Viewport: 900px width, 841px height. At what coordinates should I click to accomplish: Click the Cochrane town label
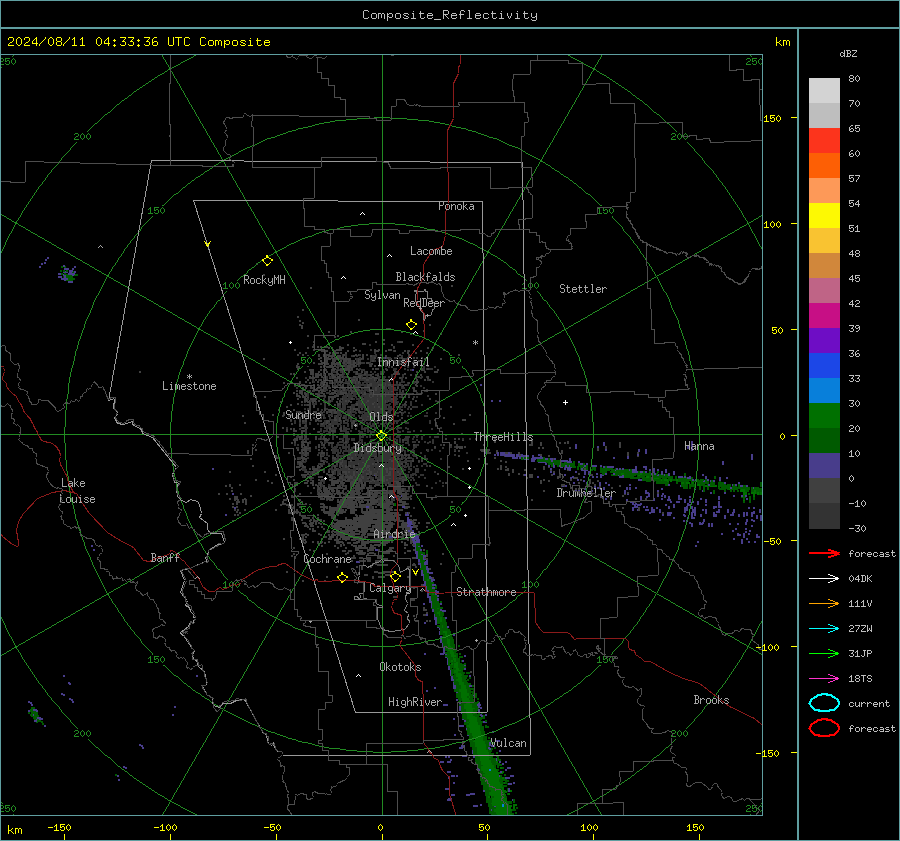coord(327,559)
